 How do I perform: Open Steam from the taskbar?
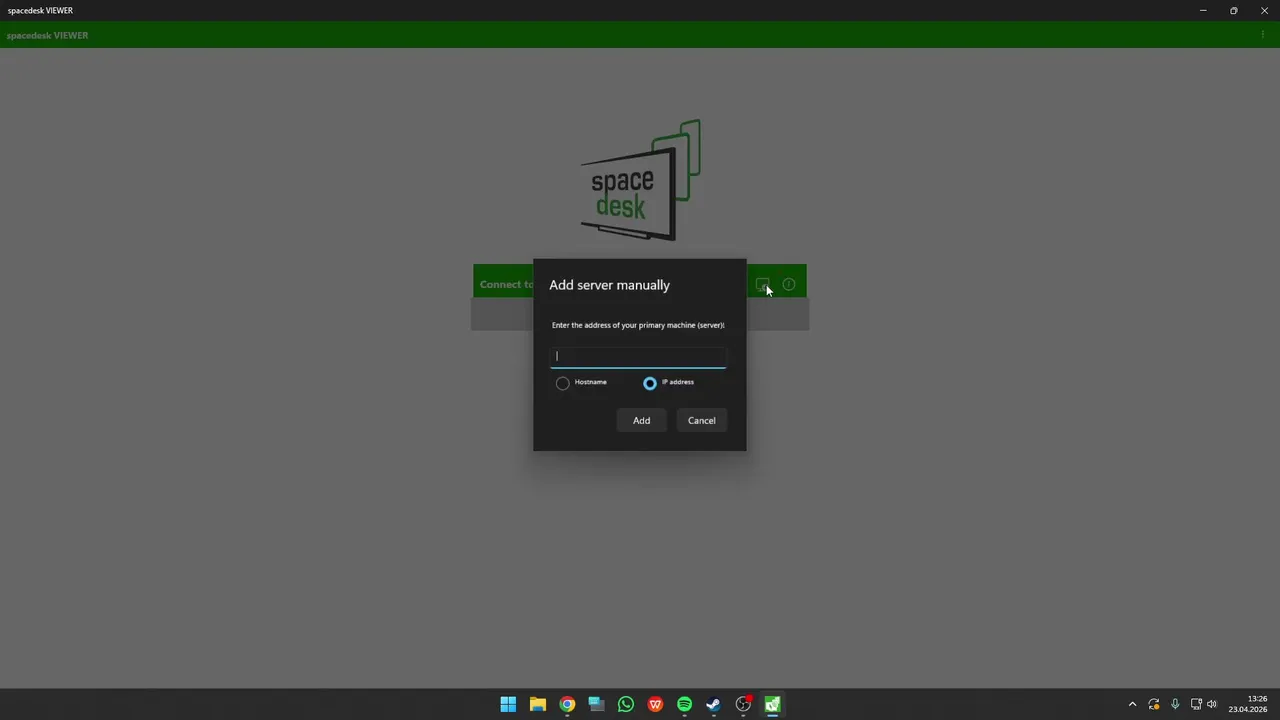[x=714, y=704]
